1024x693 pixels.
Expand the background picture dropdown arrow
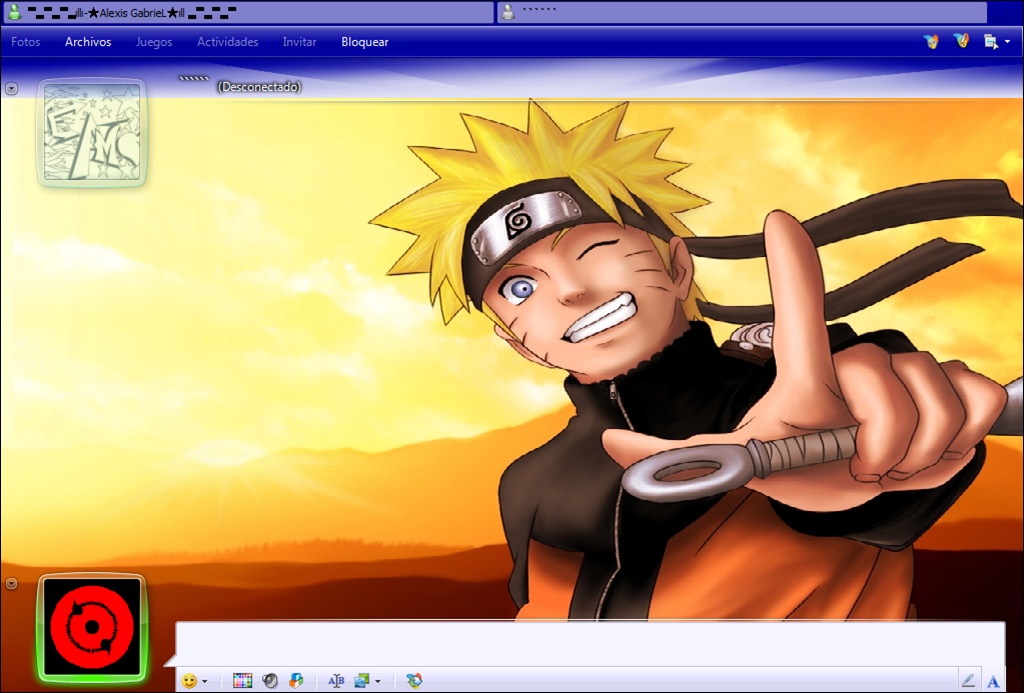pos(377,682)
